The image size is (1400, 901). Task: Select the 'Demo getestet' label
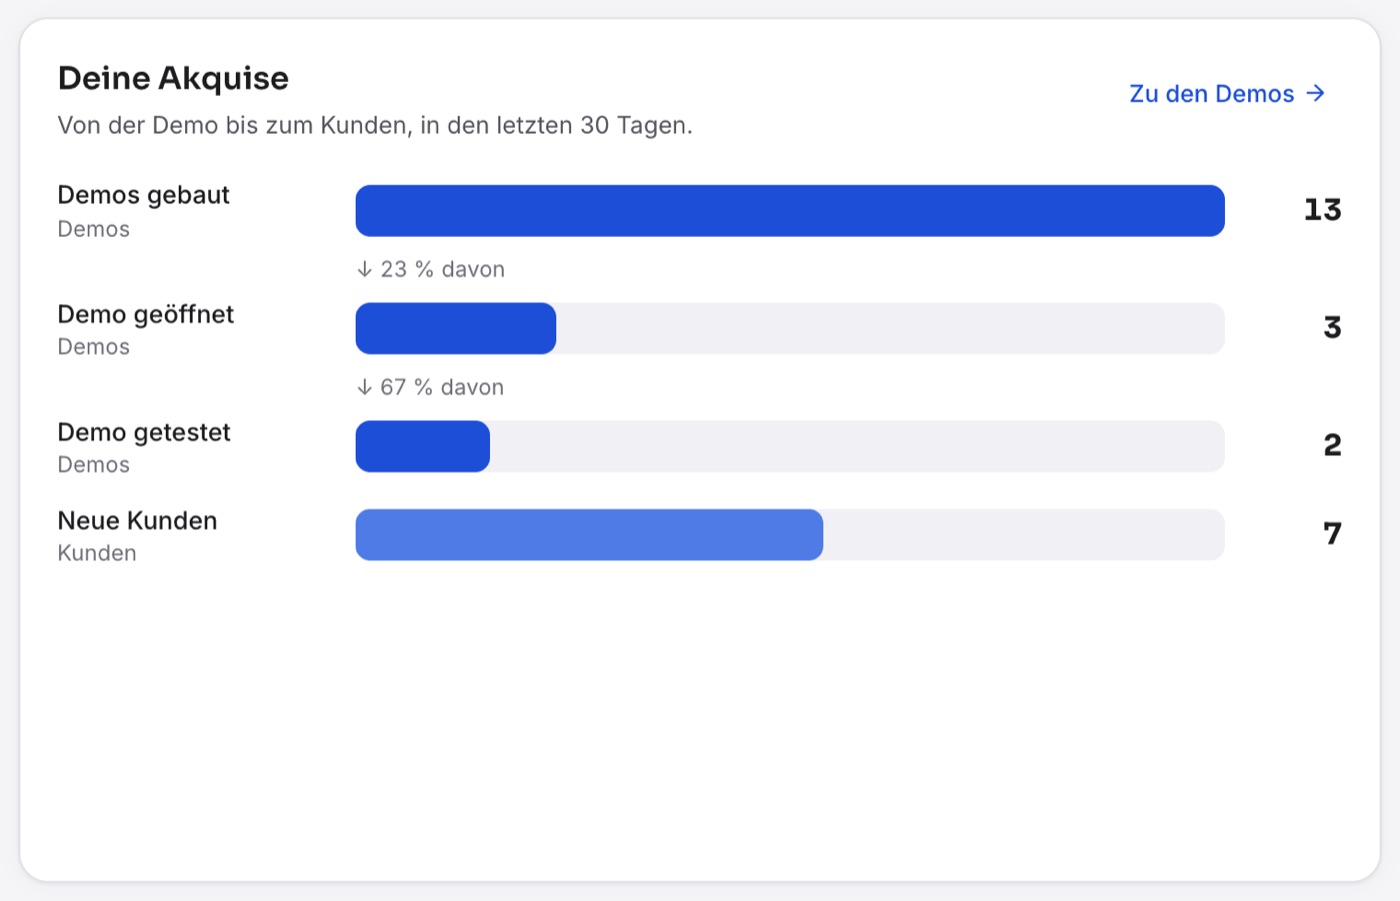(144, 432)
